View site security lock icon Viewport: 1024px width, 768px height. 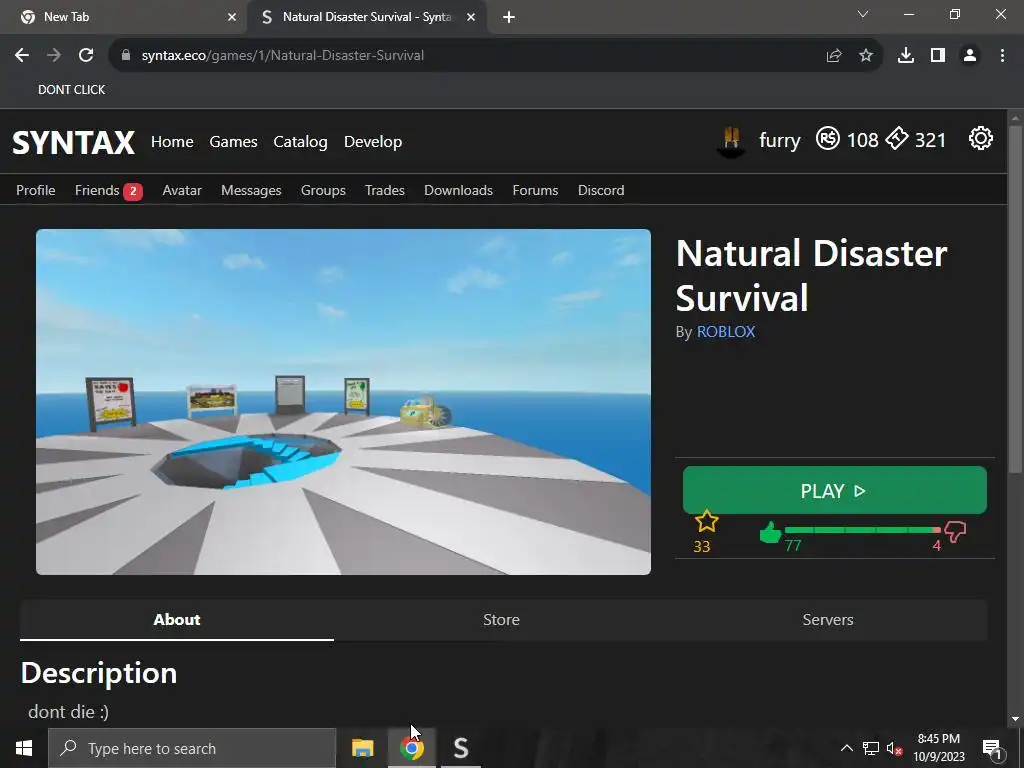coord(126,56)
